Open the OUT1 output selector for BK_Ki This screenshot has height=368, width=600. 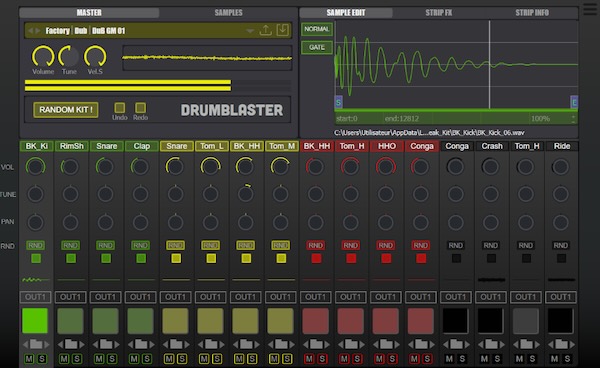tap(35, 297)
